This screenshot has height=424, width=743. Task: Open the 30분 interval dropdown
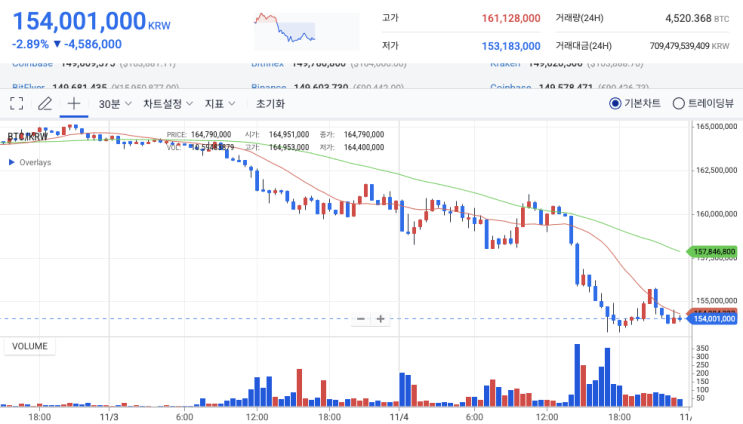point(115,104)
